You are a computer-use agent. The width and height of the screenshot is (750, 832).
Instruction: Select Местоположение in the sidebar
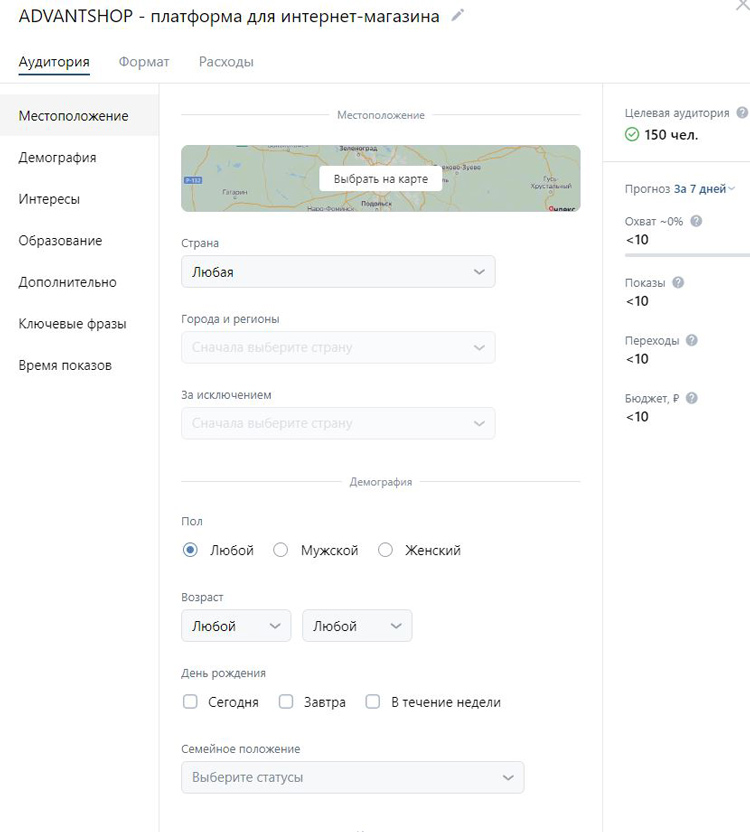tap(79, 116)
